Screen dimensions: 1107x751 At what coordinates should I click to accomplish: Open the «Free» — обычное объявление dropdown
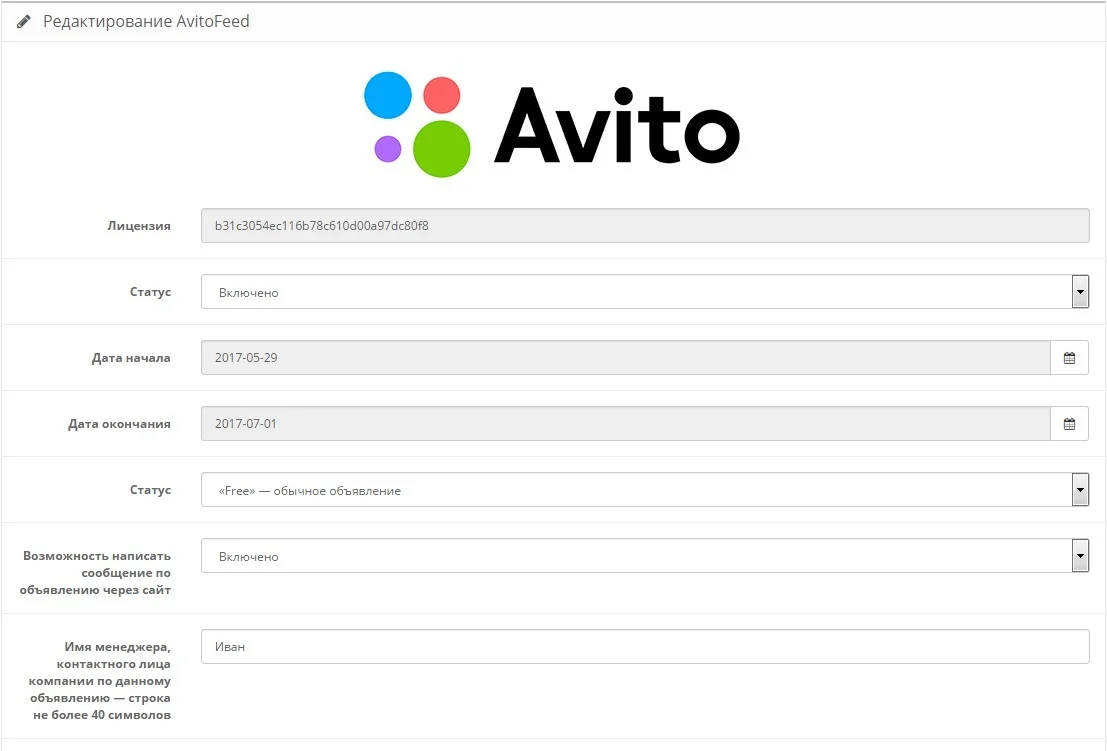click(x=645, y=490)
